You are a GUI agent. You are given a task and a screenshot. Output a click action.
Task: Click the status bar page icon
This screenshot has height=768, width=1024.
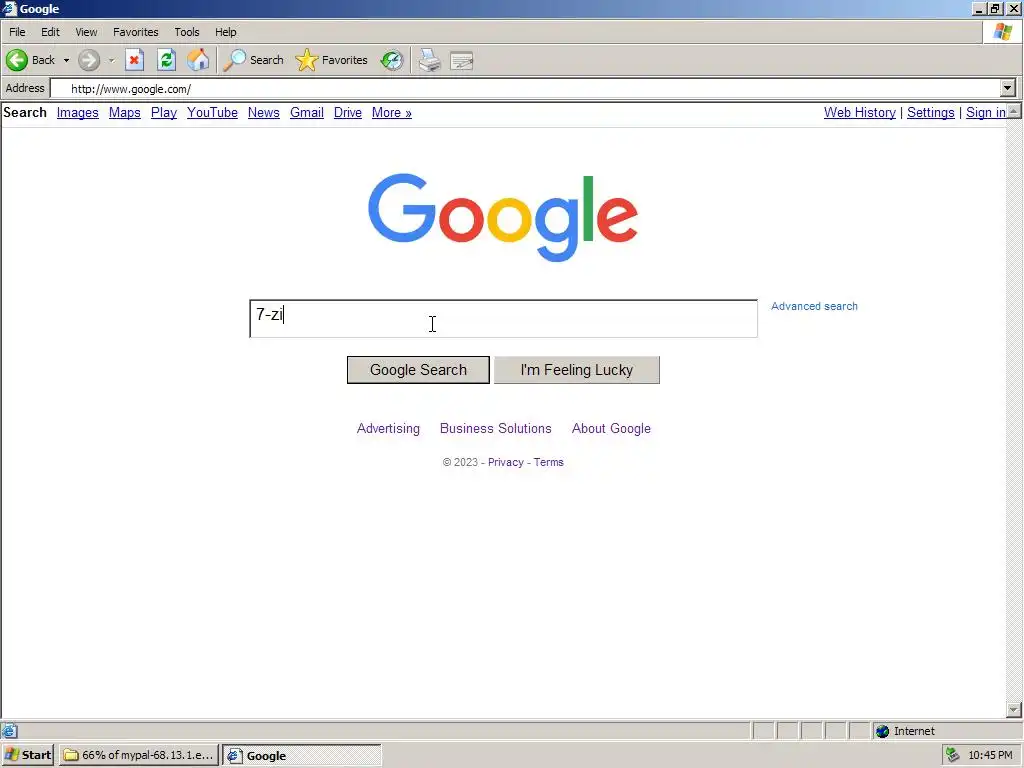tap(9, 731)
